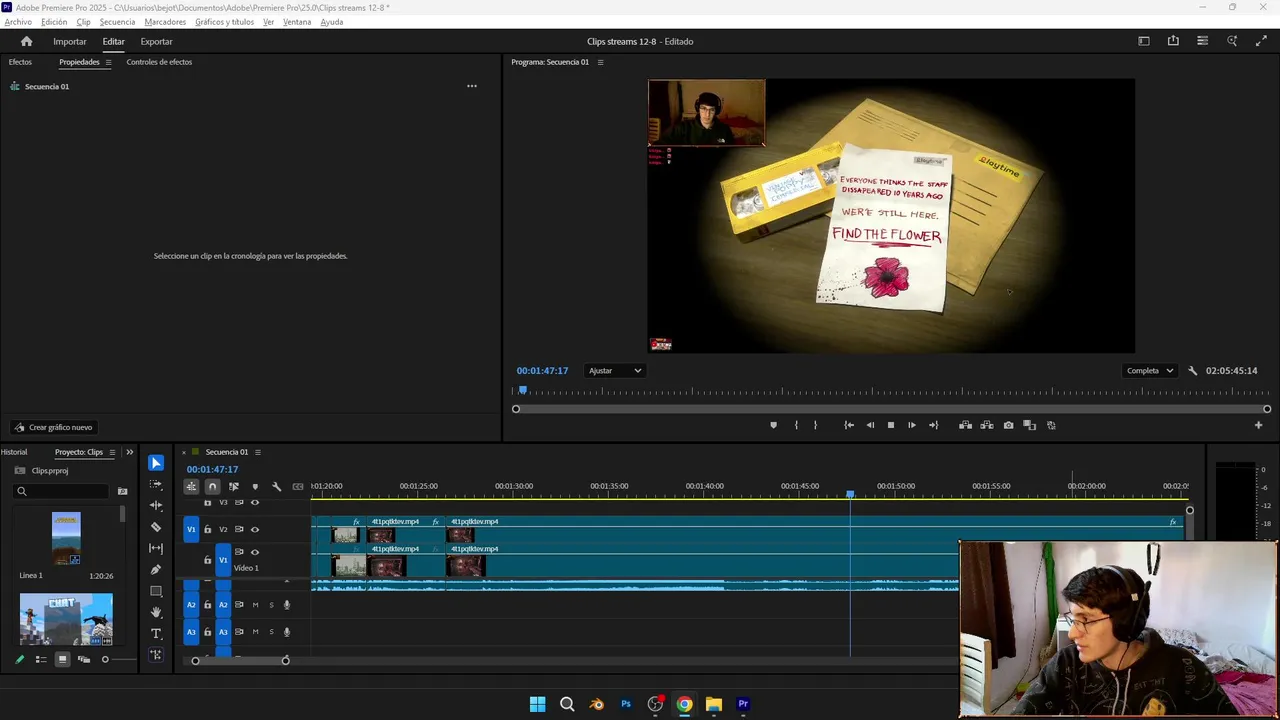Export frame with the camera icon

pyautogui.click(x=1008, y=425)
